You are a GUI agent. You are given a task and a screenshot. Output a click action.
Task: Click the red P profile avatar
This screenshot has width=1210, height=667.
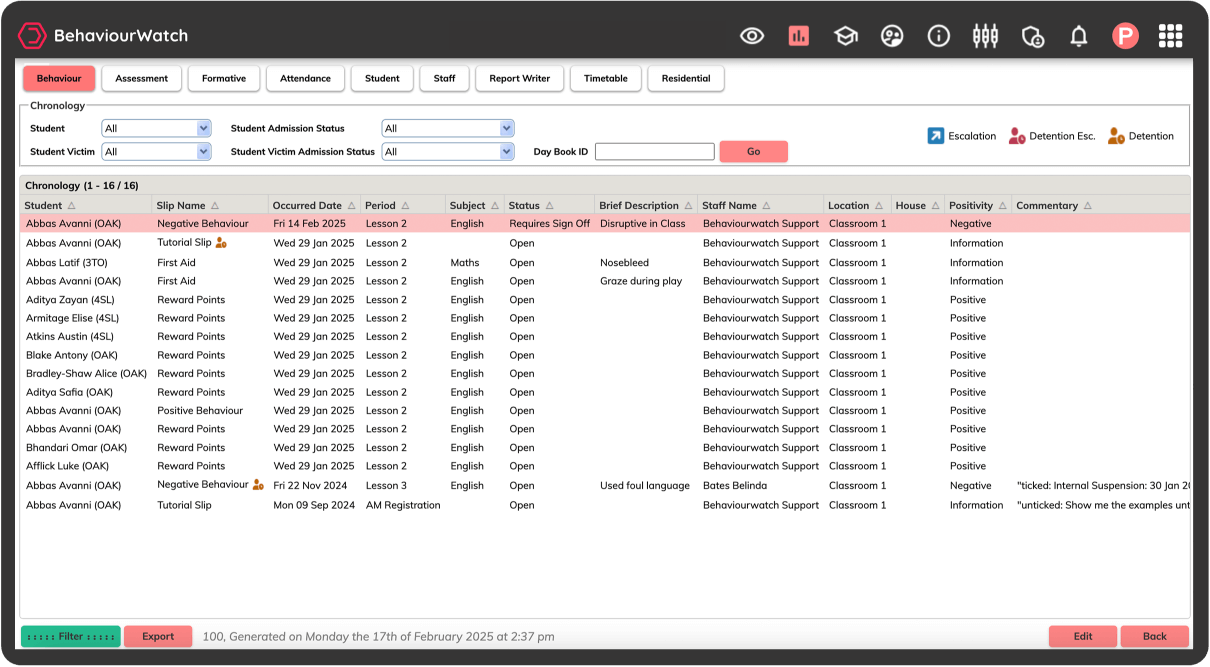tap(1125, 36)
